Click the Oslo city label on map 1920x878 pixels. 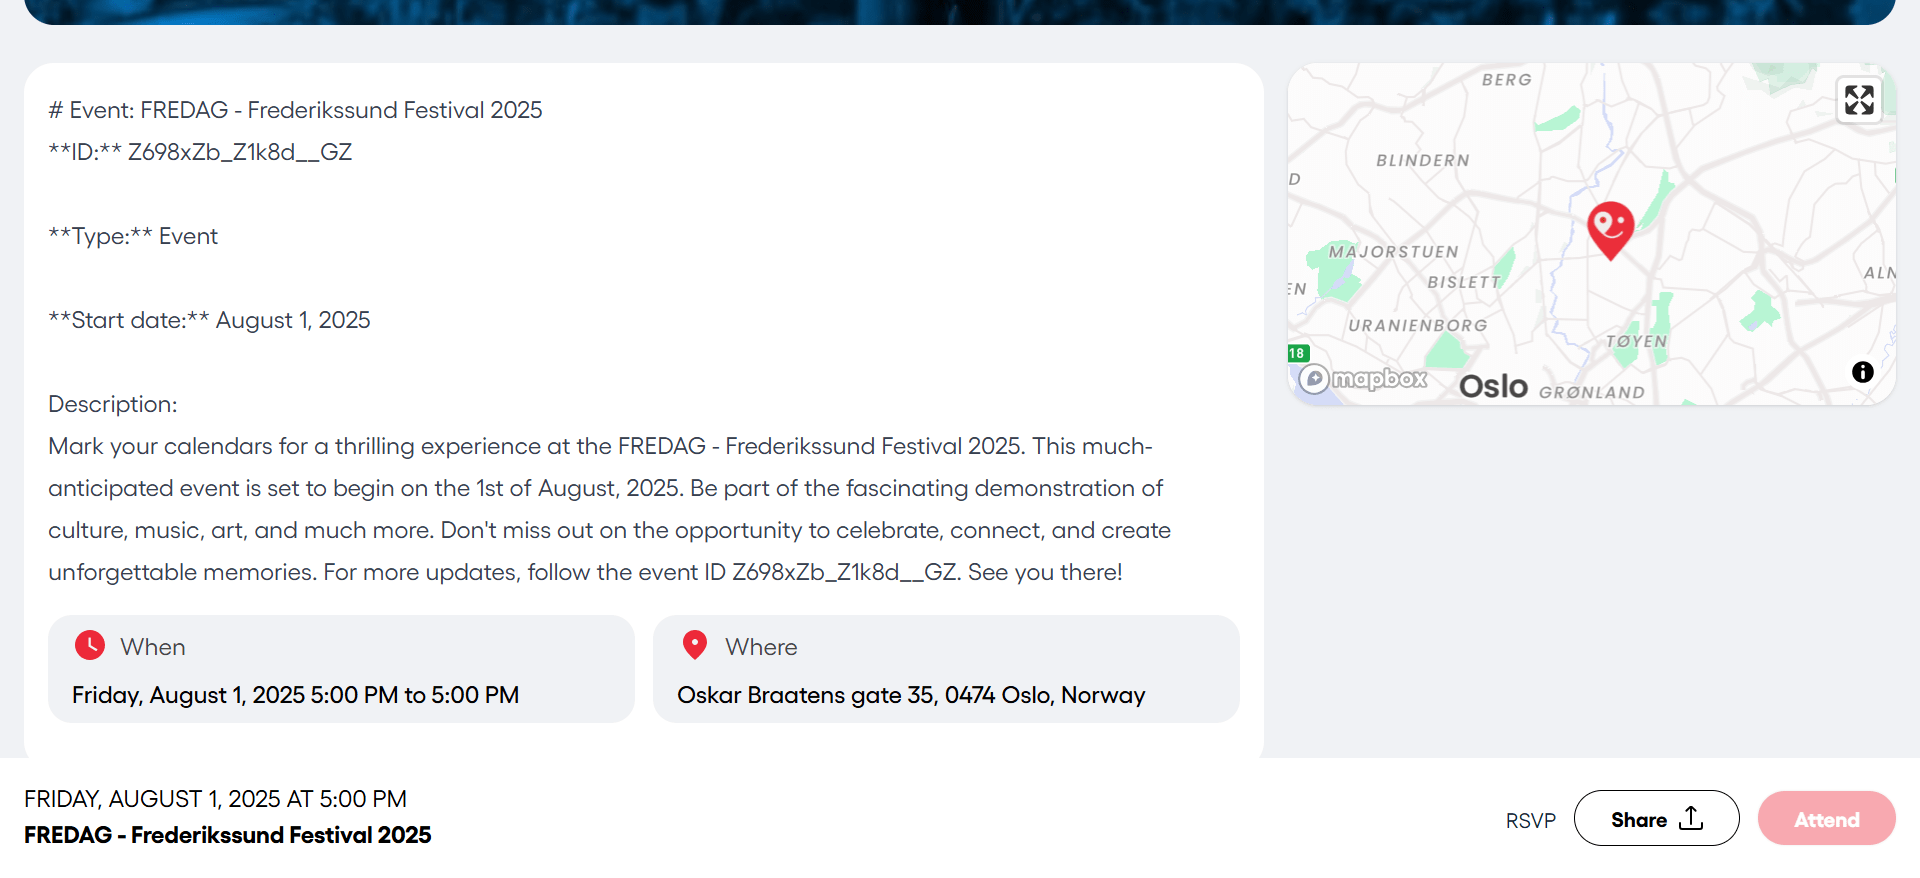(x=1493, y=386)
